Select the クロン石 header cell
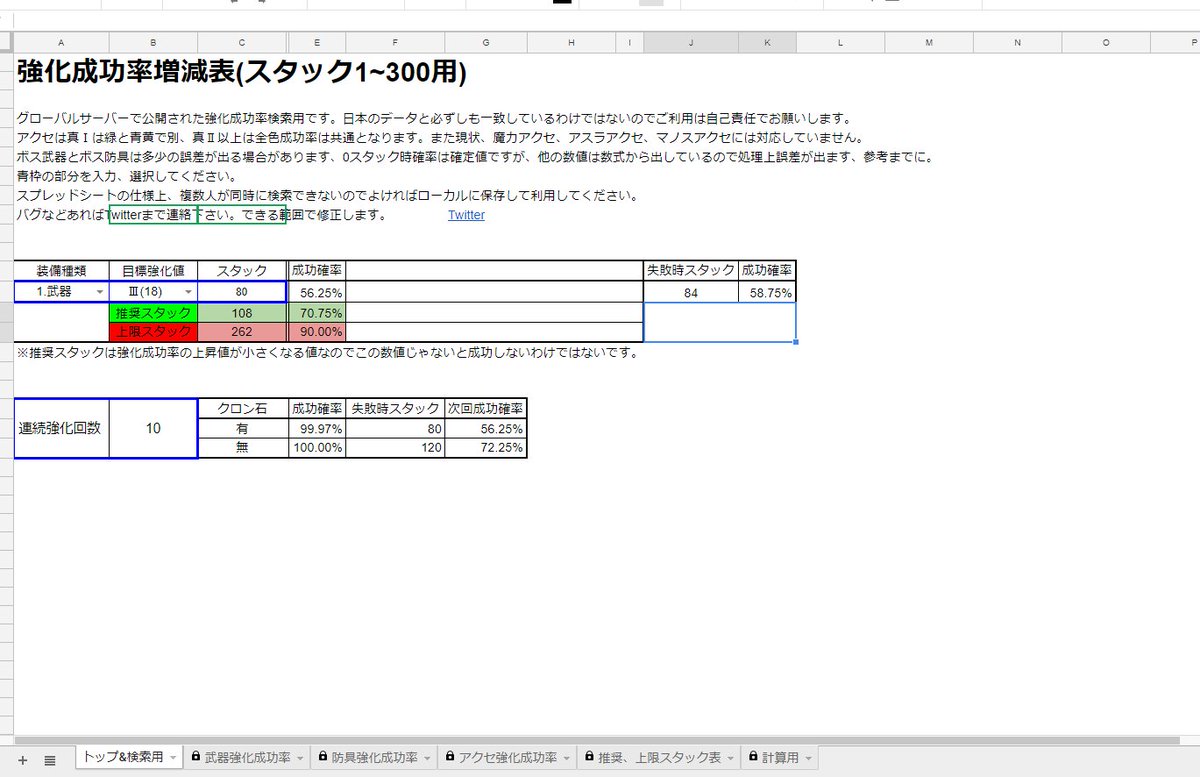The width and height of the screenshot is (1200, 777). 242,408
